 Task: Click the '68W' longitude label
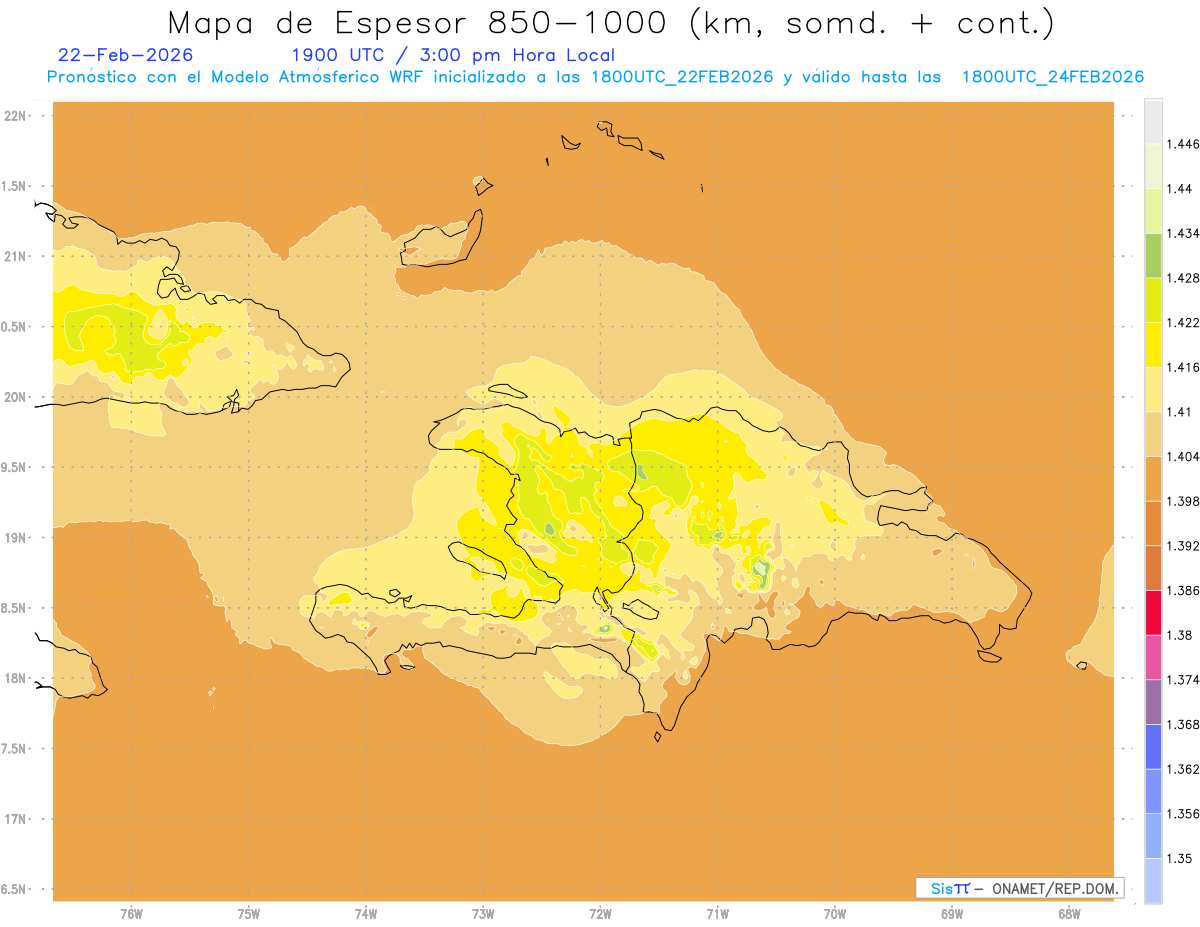coord(1069,913)
